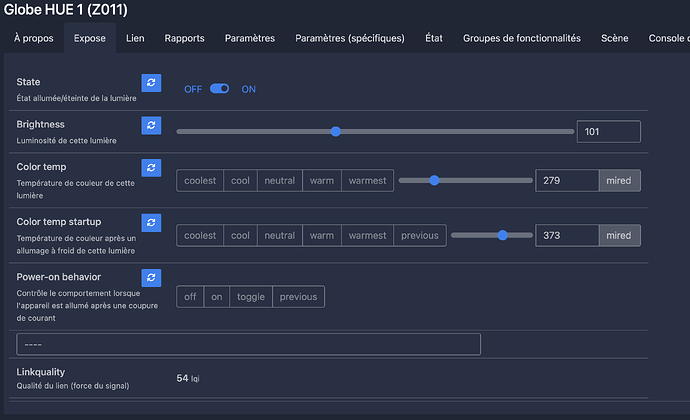
Task: Refresh the Color temp startup value
Action: pyautogui.click(x=151, y=223)
